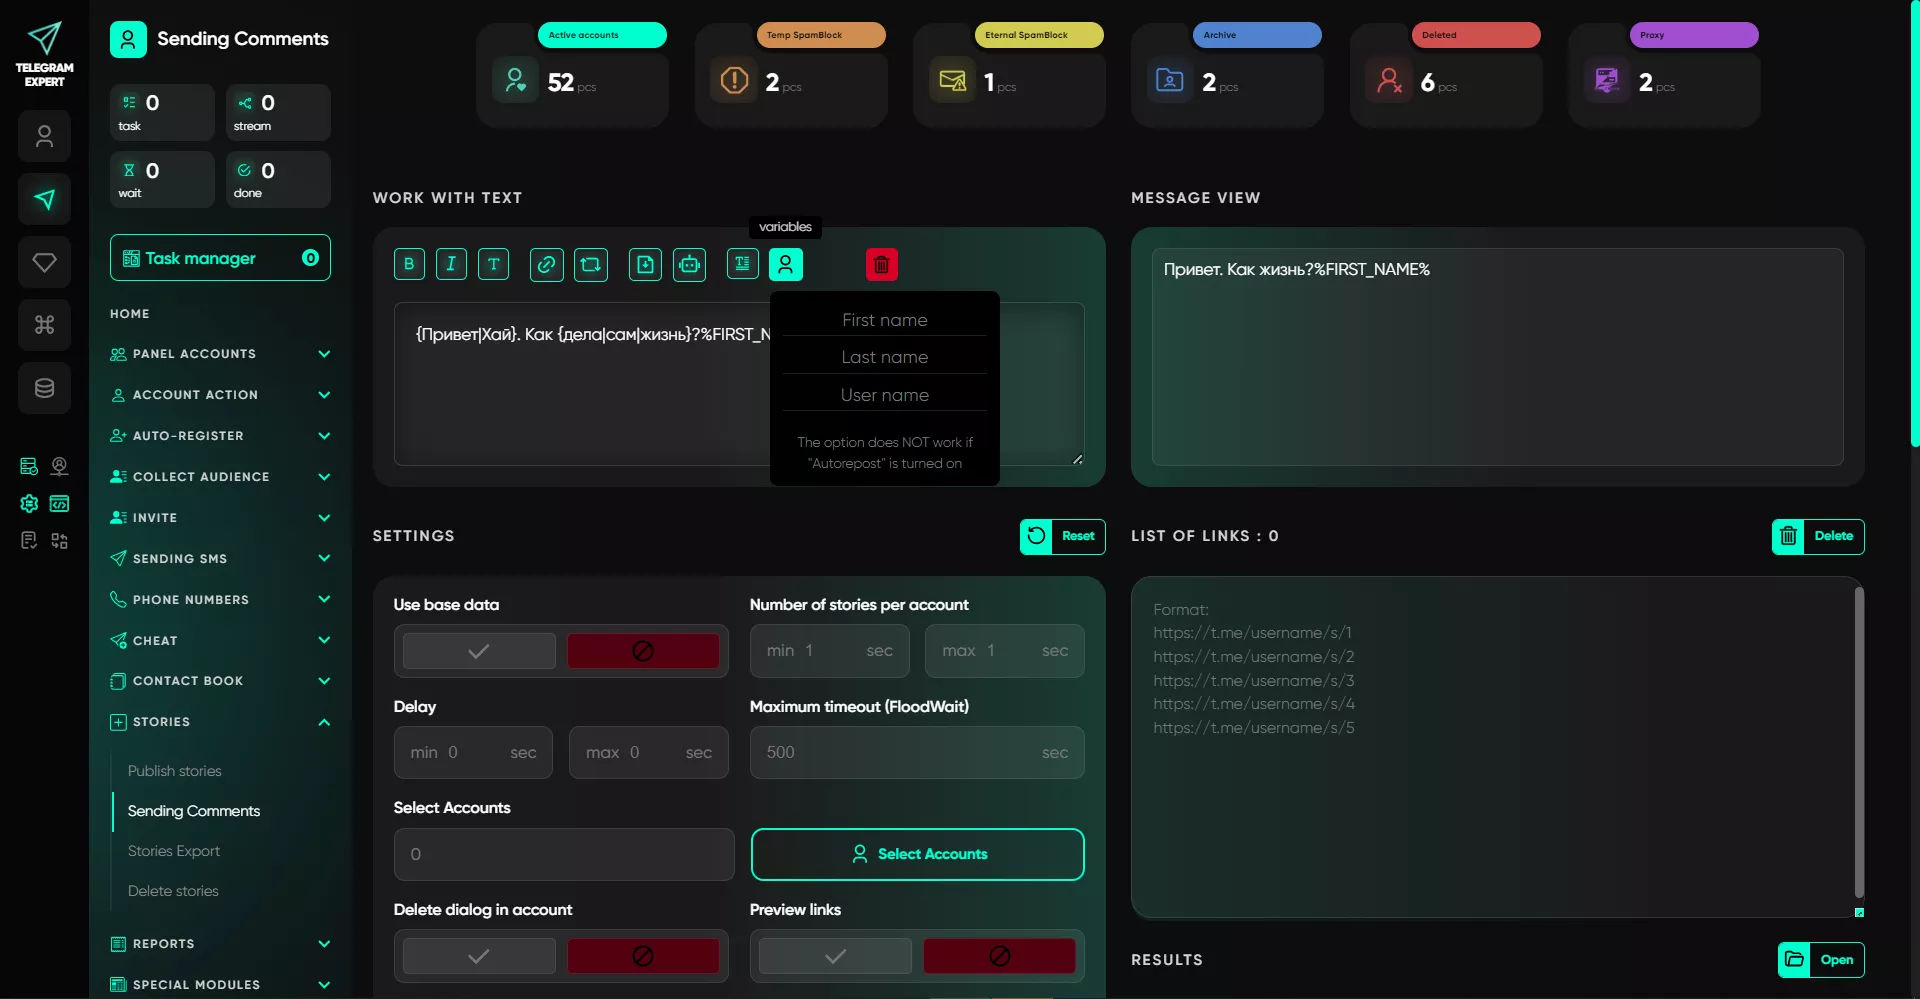Expand the Invite menu

220,518
